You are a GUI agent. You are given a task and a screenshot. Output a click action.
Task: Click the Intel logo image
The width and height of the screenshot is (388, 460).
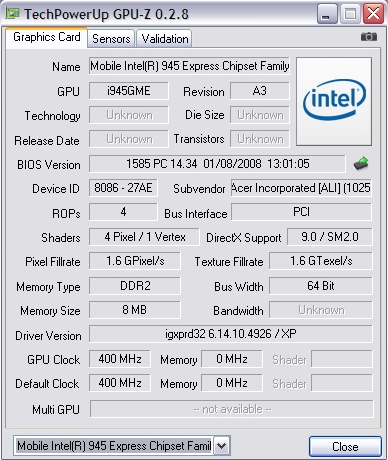coord(334,101)
